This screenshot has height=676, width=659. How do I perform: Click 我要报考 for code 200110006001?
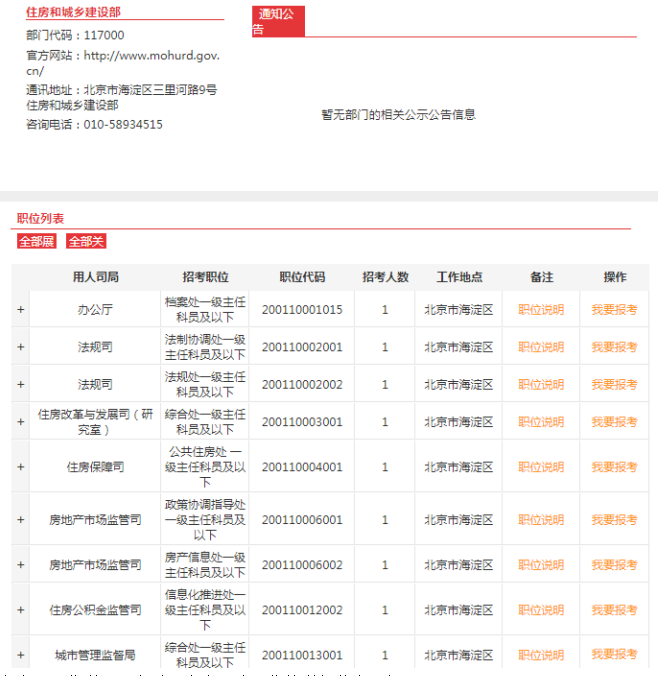coord(614,520)
